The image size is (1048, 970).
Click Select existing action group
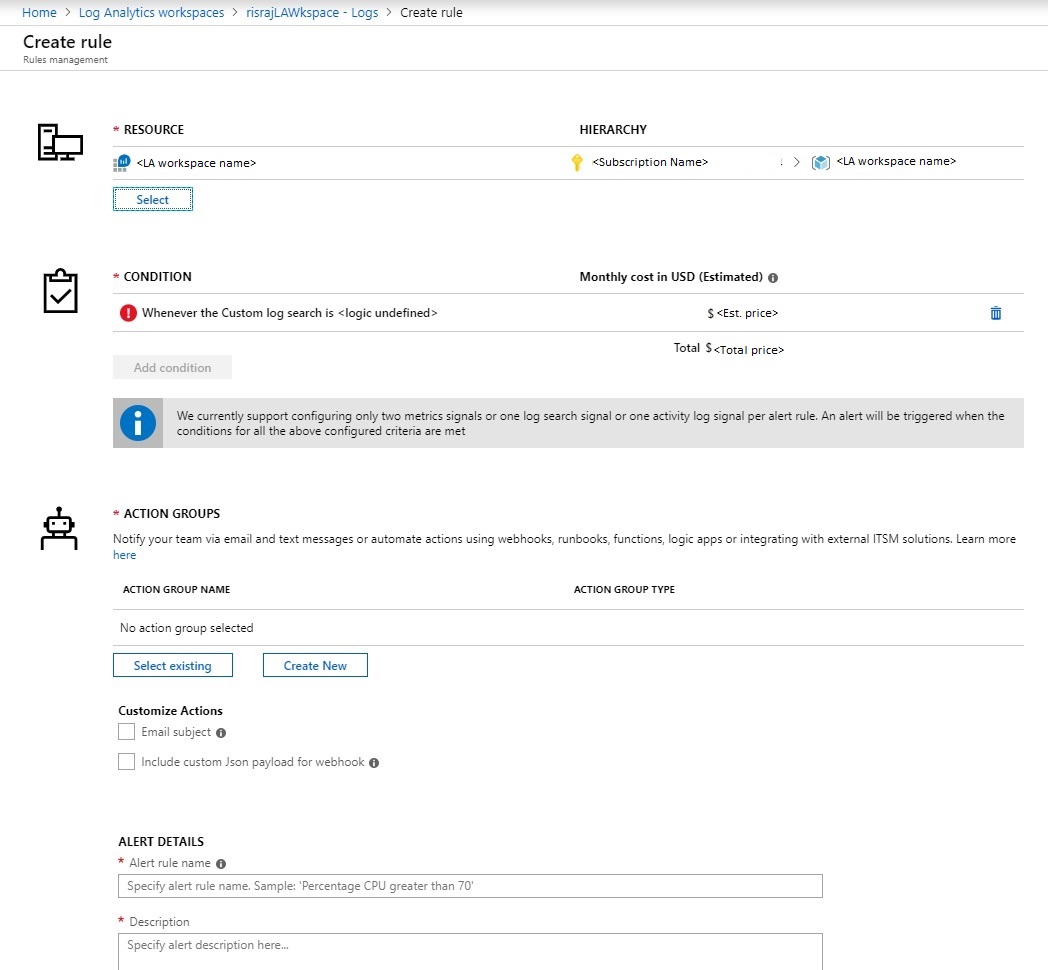coord(172,664)
